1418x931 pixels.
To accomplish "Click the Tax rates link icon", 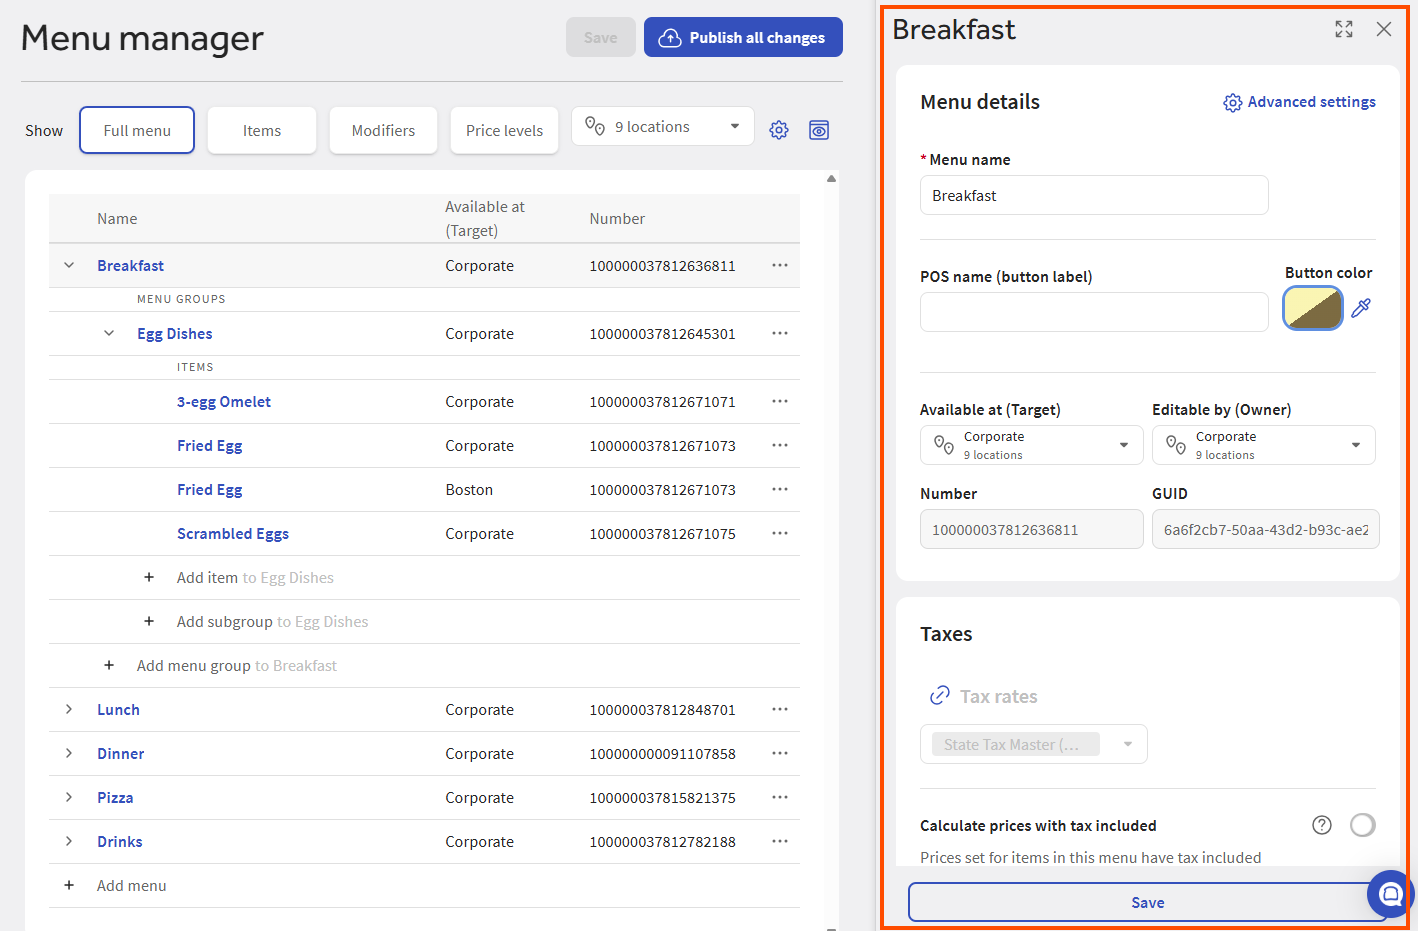I will click(x=940, y=695).
